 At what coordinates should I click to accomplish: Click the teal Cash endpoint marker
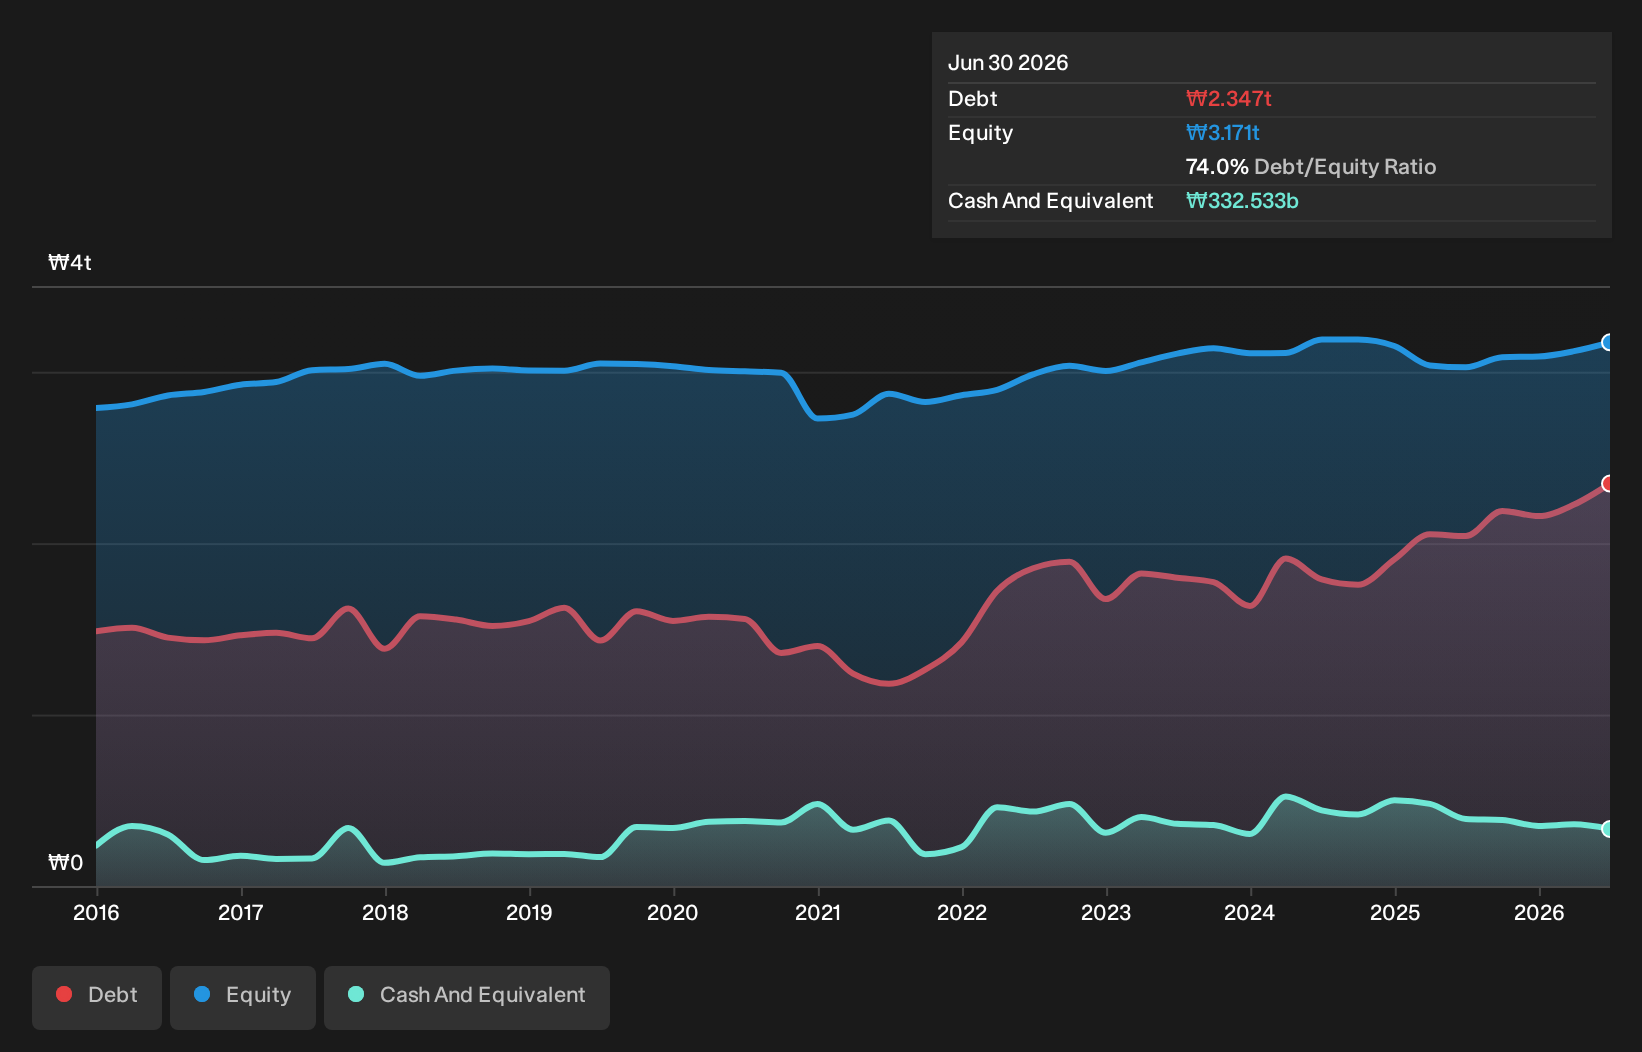[1608, 829]
